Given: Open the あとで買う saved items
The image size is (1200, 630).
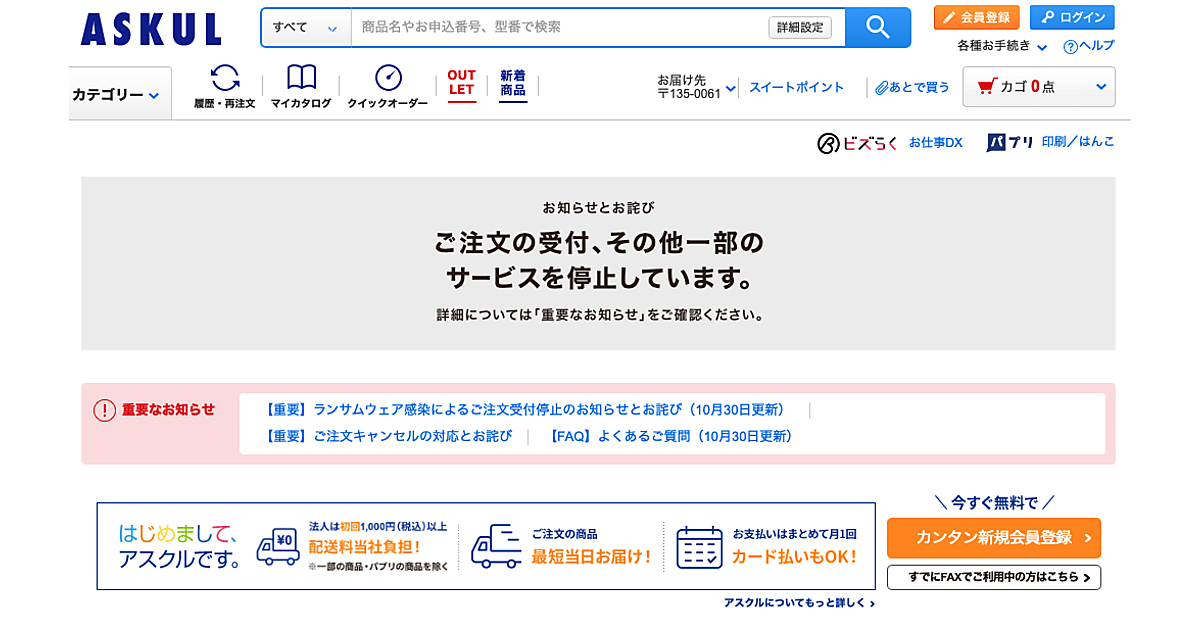Looking at the screenshot, I should coord(912,88).
